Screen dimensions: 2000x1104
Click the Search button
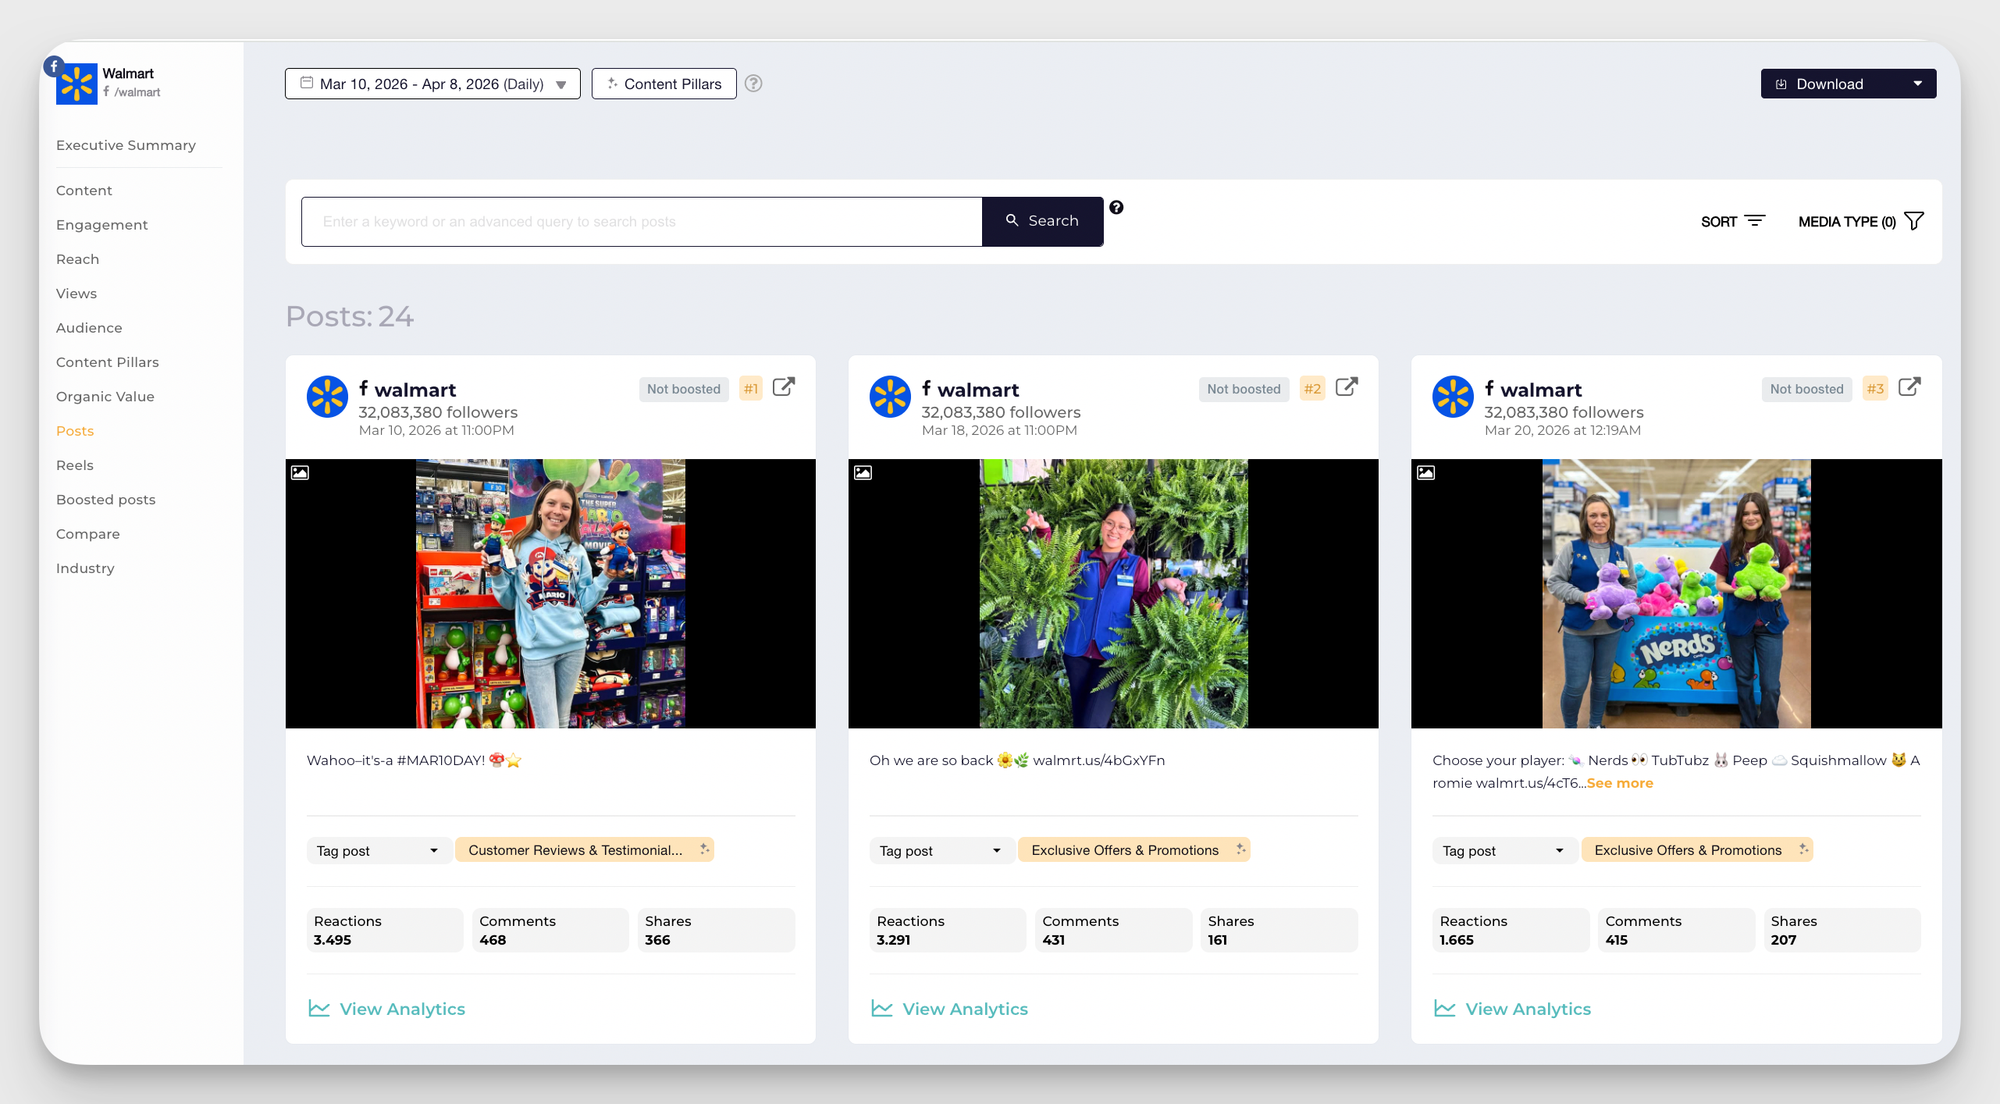[1042, 221]
